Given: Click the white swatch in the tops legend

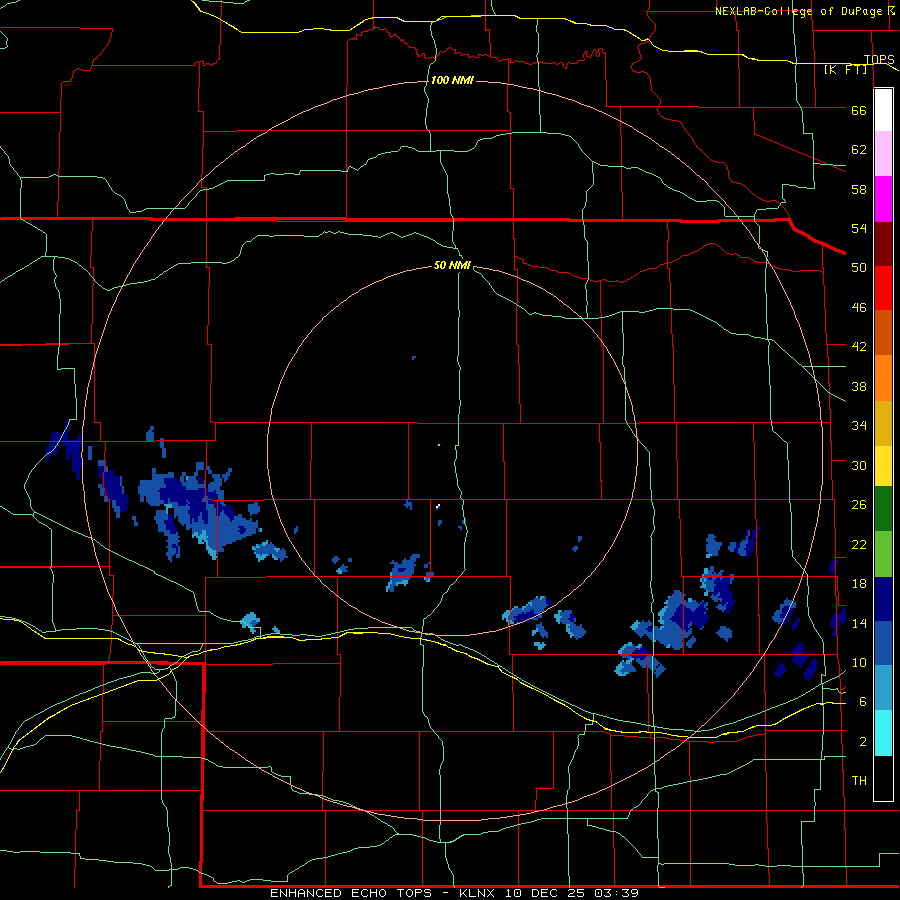Looking at the screenshot, I should point(883,110).
